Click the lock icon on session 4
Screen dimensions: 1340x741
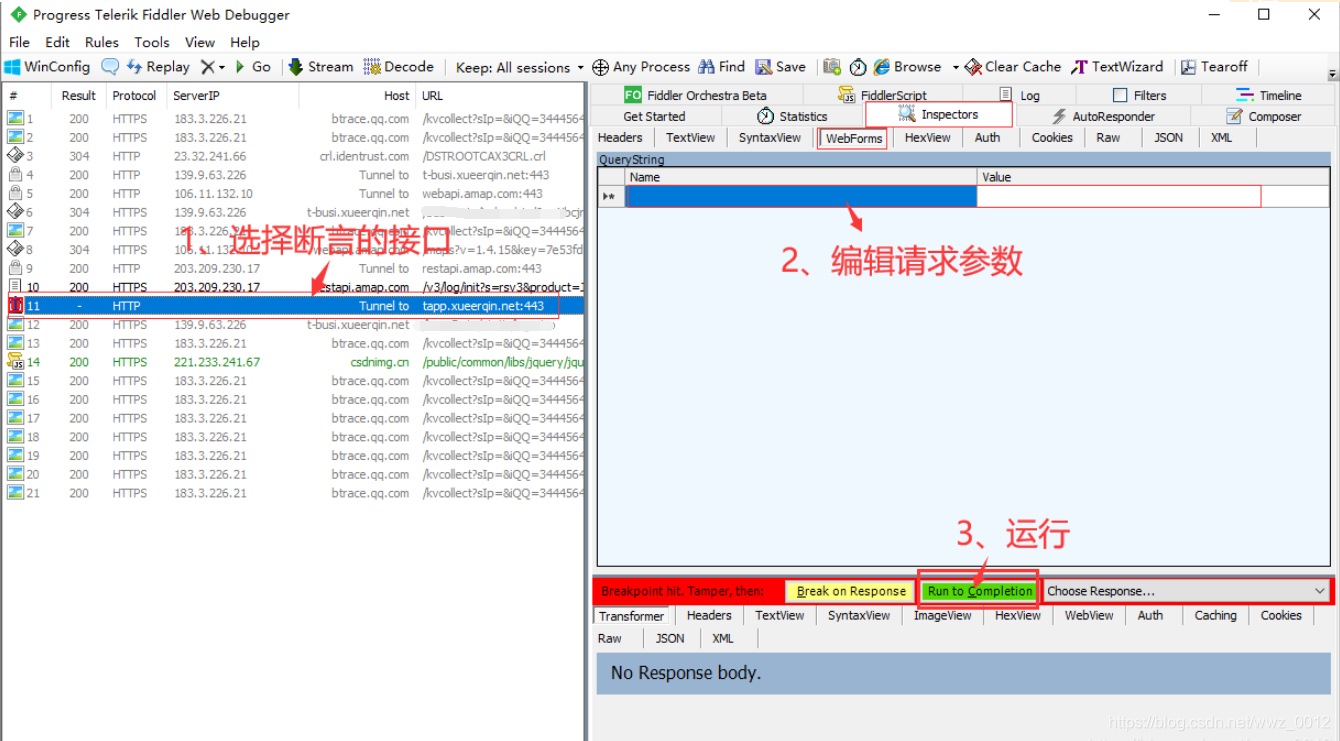pyautogui.click(x=15, y=175)
